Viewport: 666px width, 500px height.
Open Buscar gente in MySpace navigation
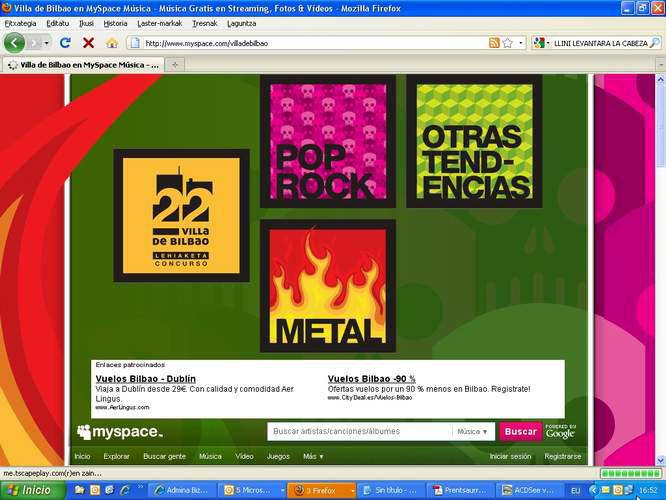[165, 456]
